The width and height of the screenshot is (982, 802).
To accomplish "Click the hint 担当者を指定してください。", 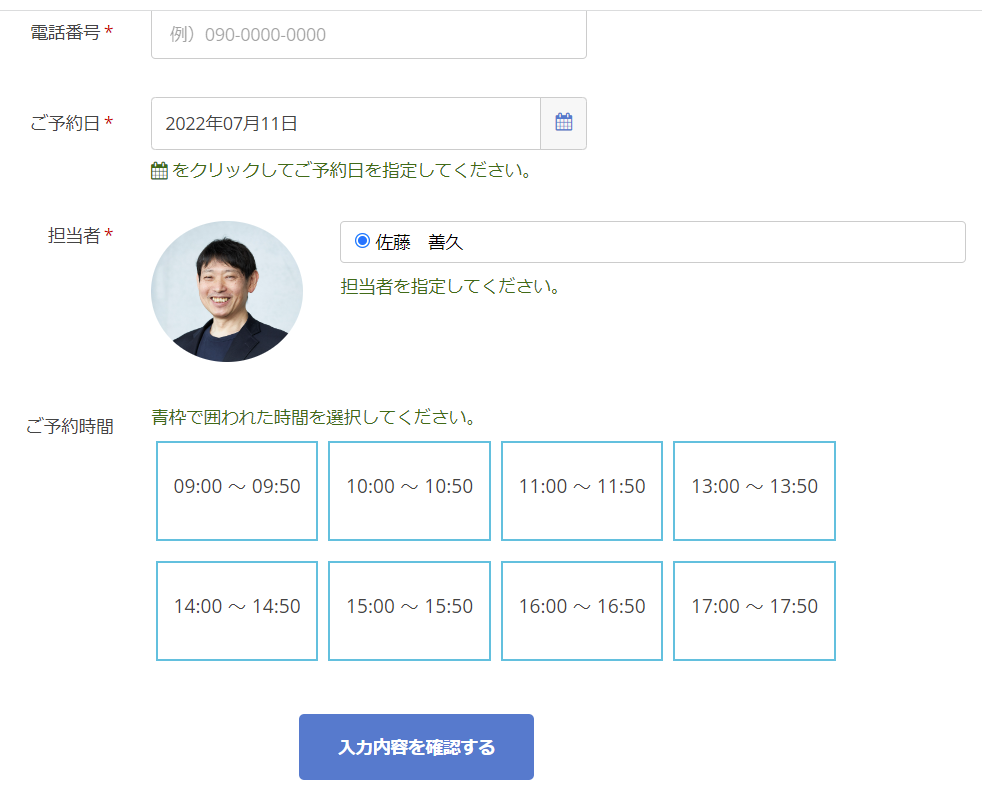I will [x=450, y=286].
